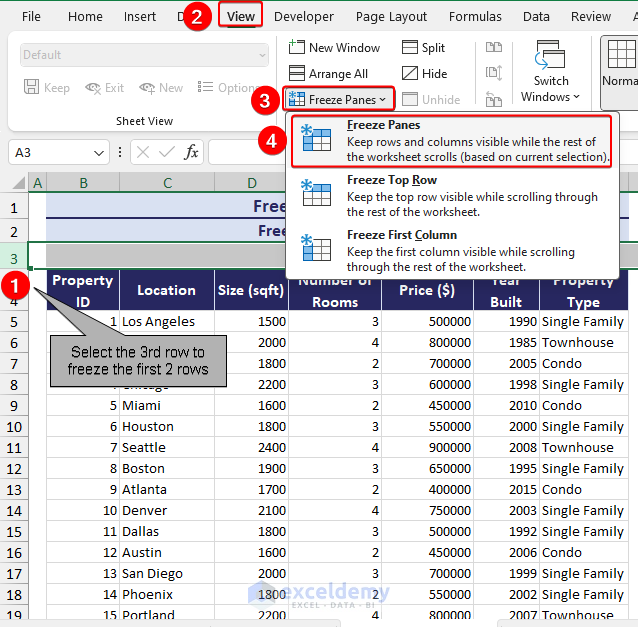Click the Exit sheet view icon

93,87
